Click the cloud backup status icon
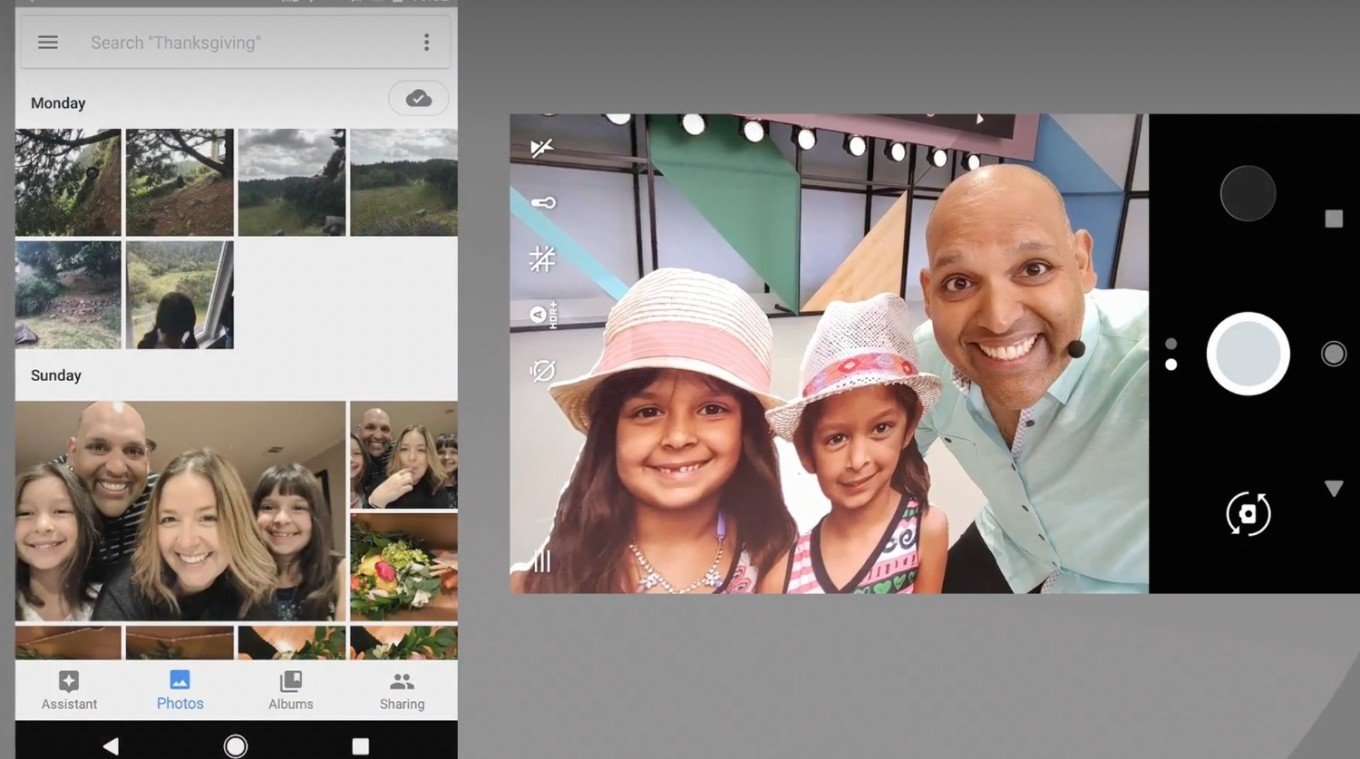 tap(418, 98)
